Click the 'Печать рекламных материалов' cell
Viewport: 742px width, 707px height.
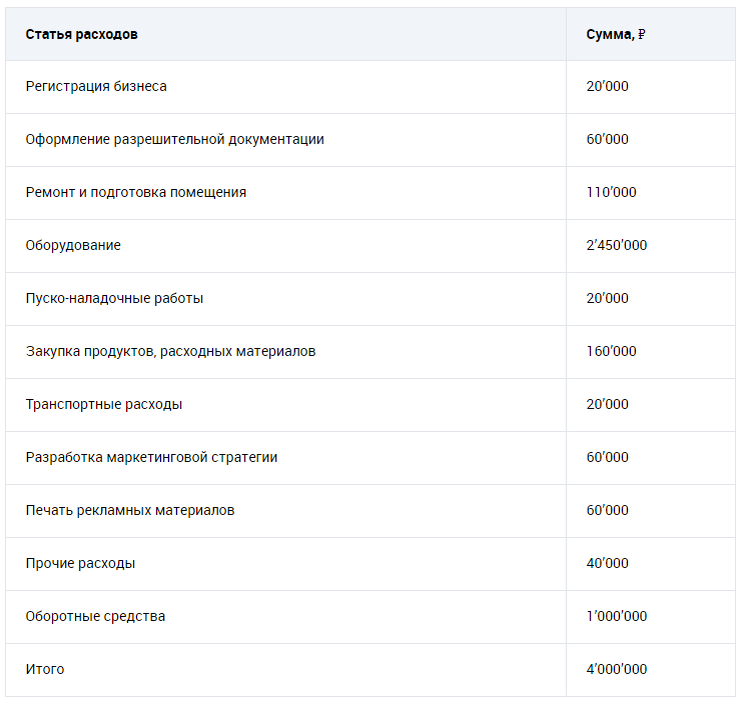pyautogui.click(x=130, y=510)
